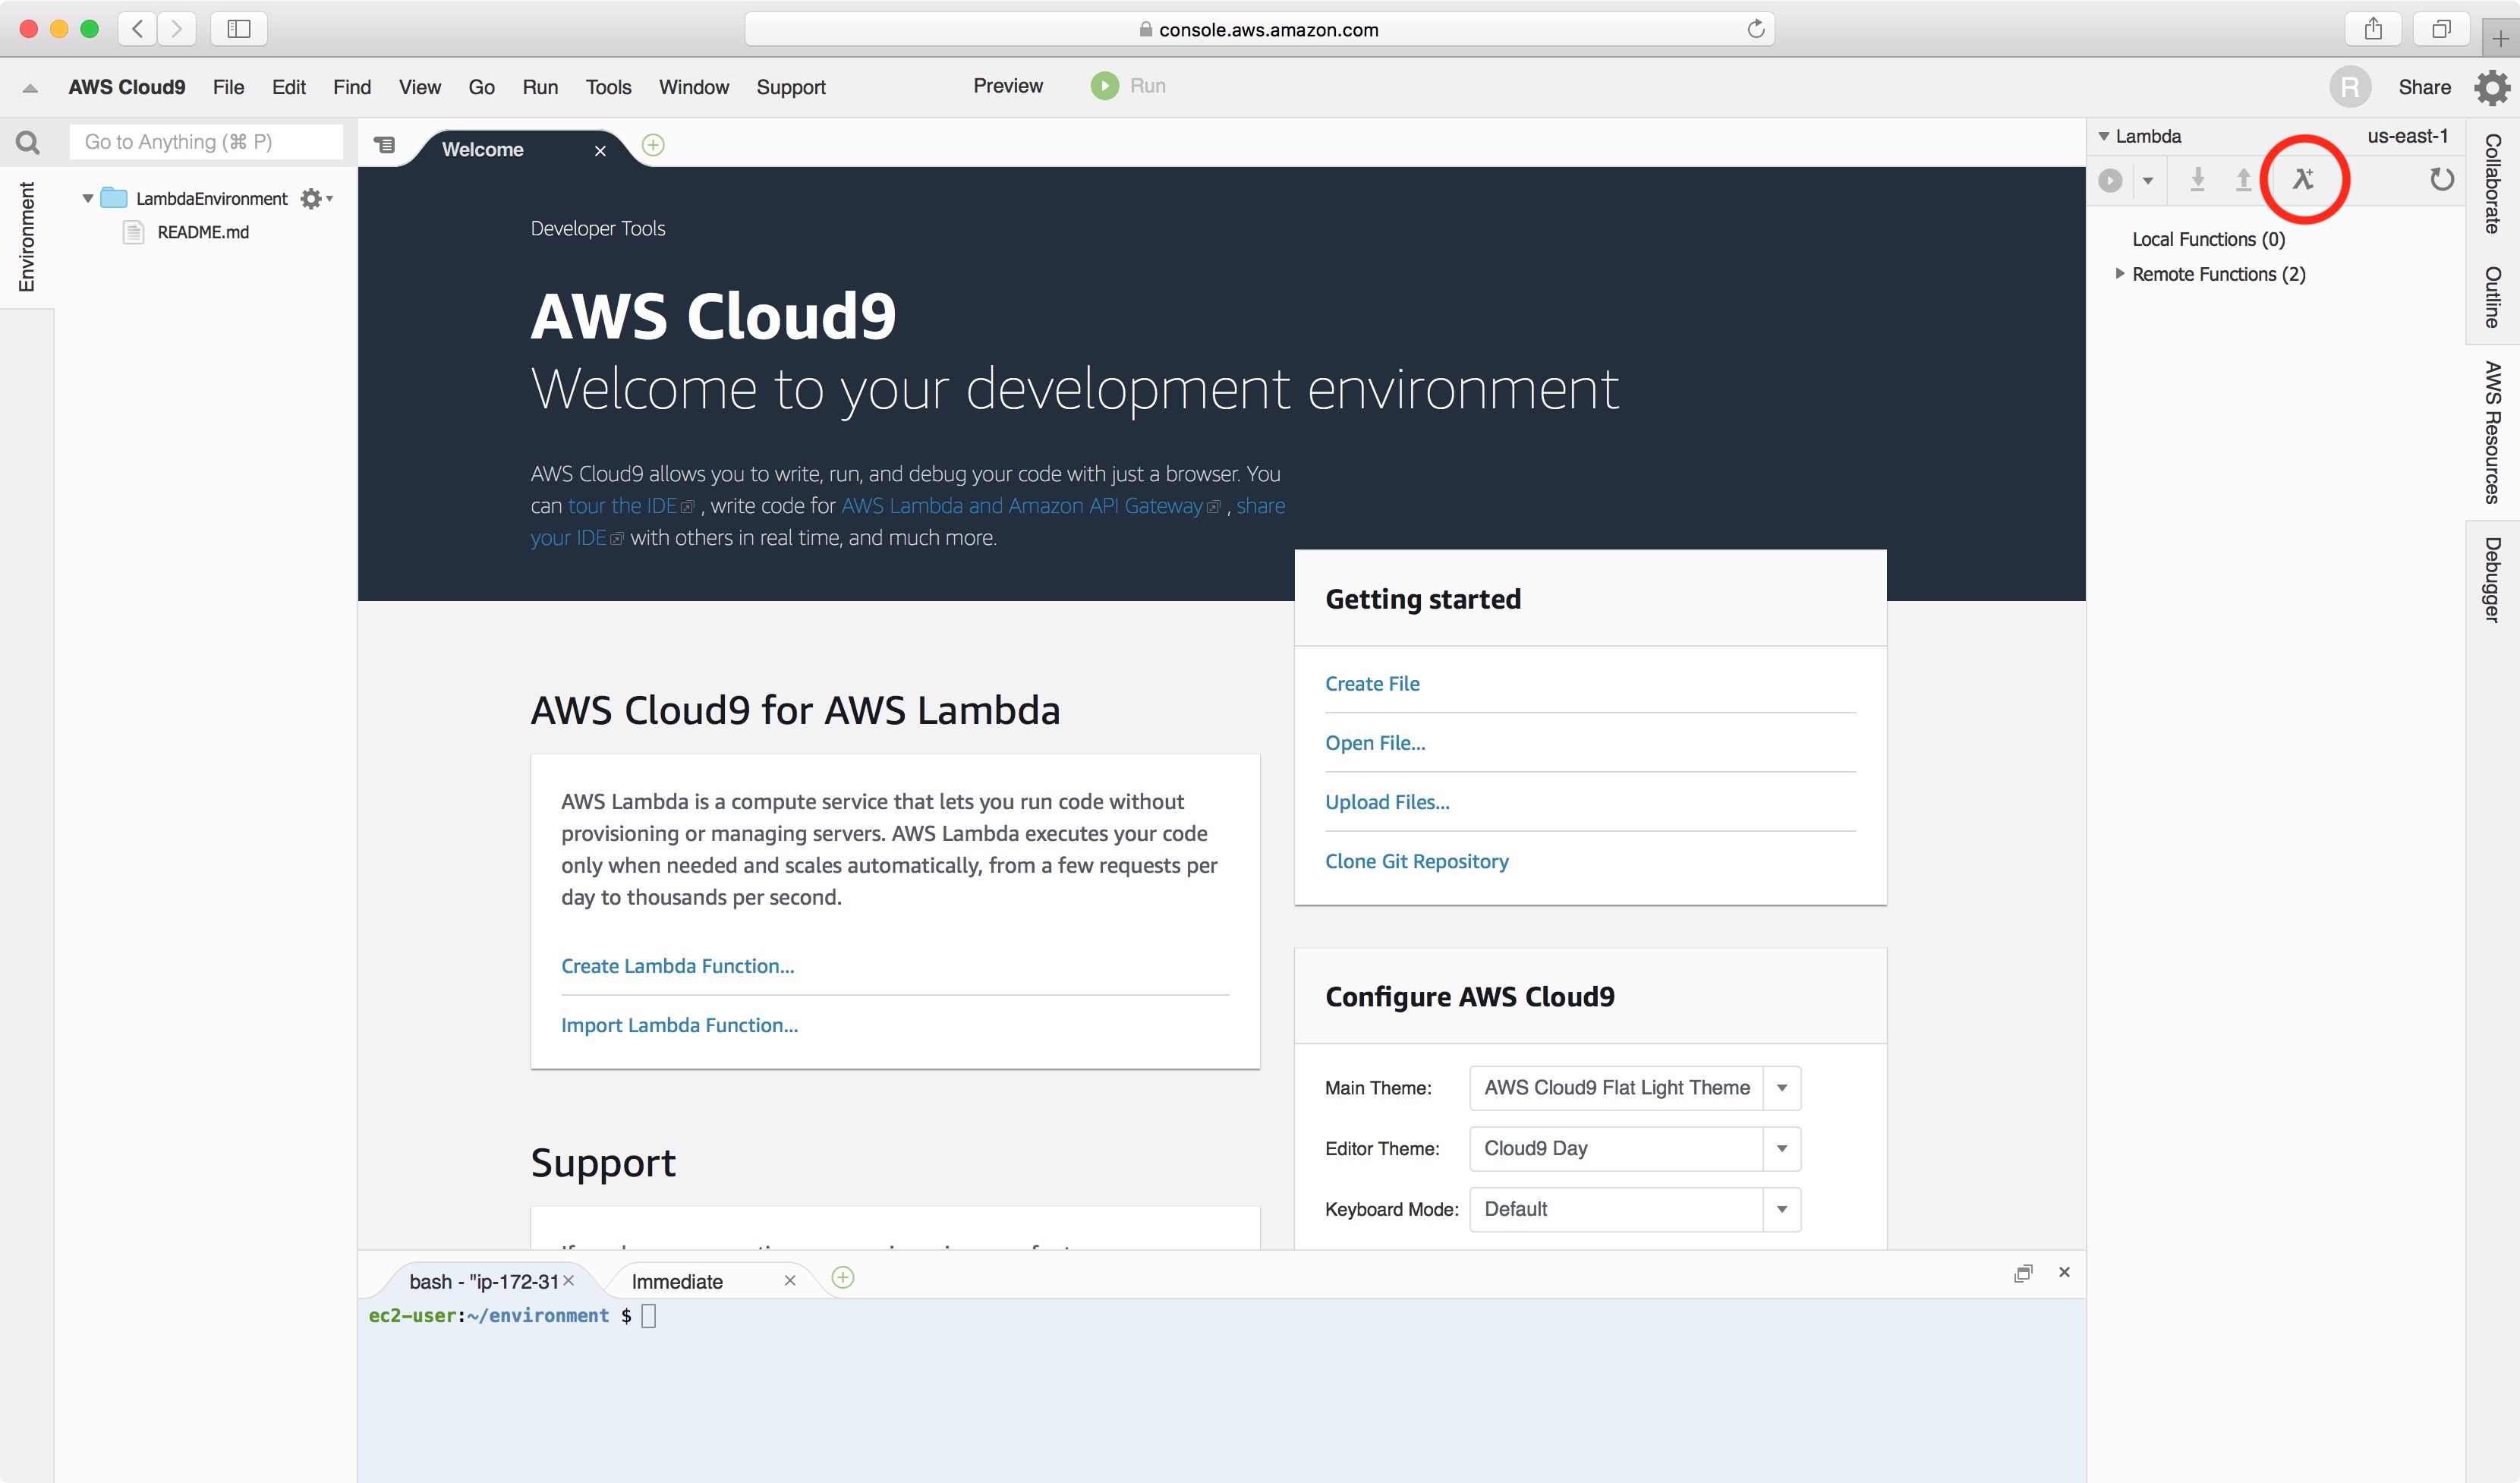Open the Support menu
The width and height of the screenshot is (2520, 1483).
tap(791, 87)
